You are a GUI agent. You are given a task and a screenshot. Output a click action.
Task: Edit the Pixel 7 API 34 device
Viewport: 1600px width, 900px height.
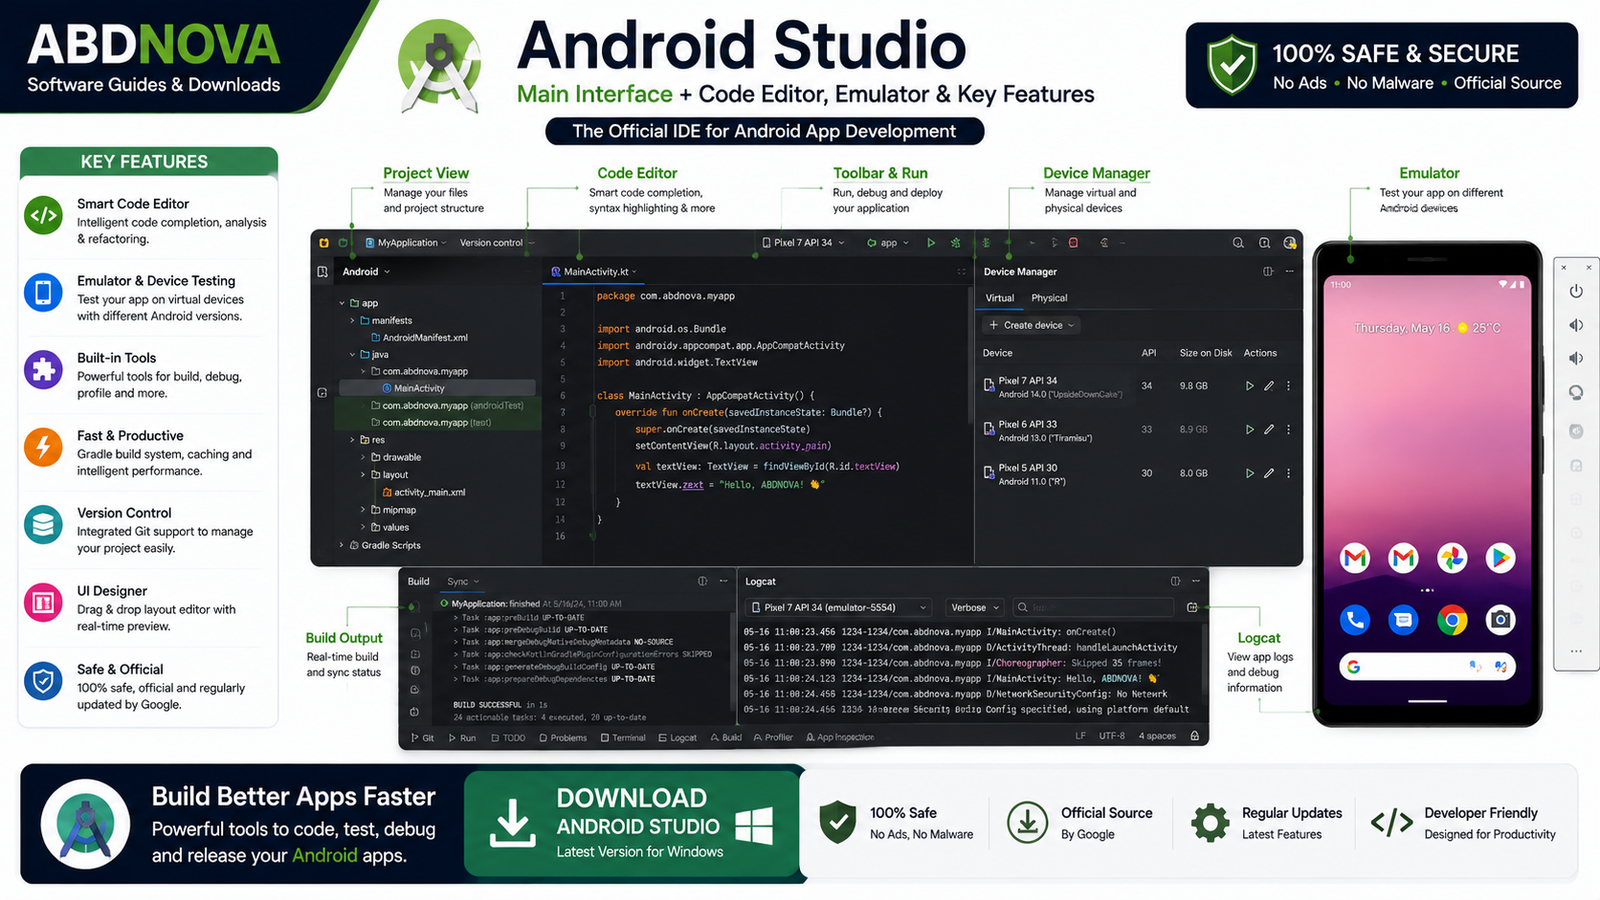(1269, 386)
